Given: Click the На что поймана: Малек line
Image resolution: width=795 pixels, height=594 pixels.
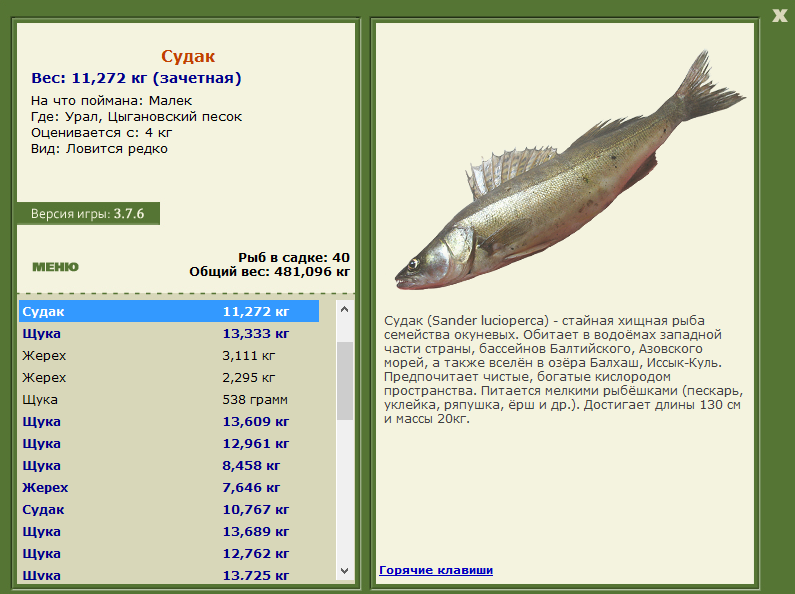Looking at the screenshot, I should (112, 100).
